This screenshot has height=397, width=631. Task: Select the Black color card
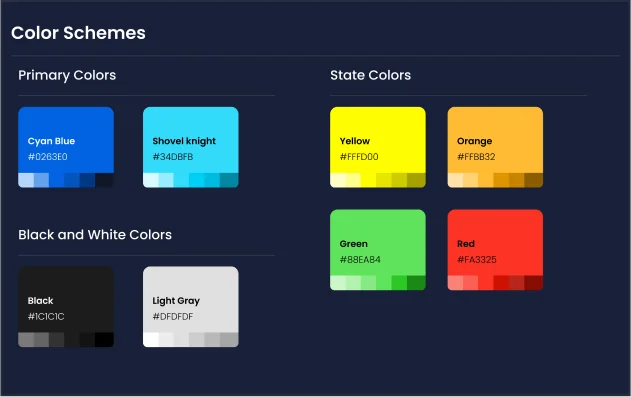pos(66,307)
